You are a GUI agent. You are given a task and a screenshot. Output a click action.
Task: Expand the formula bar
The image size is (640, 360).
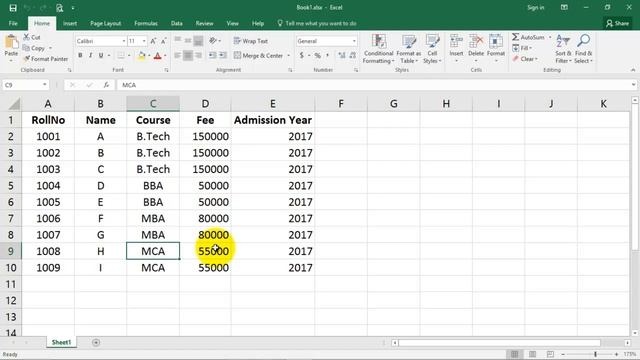pyautogui.click(x=633, y=85)
